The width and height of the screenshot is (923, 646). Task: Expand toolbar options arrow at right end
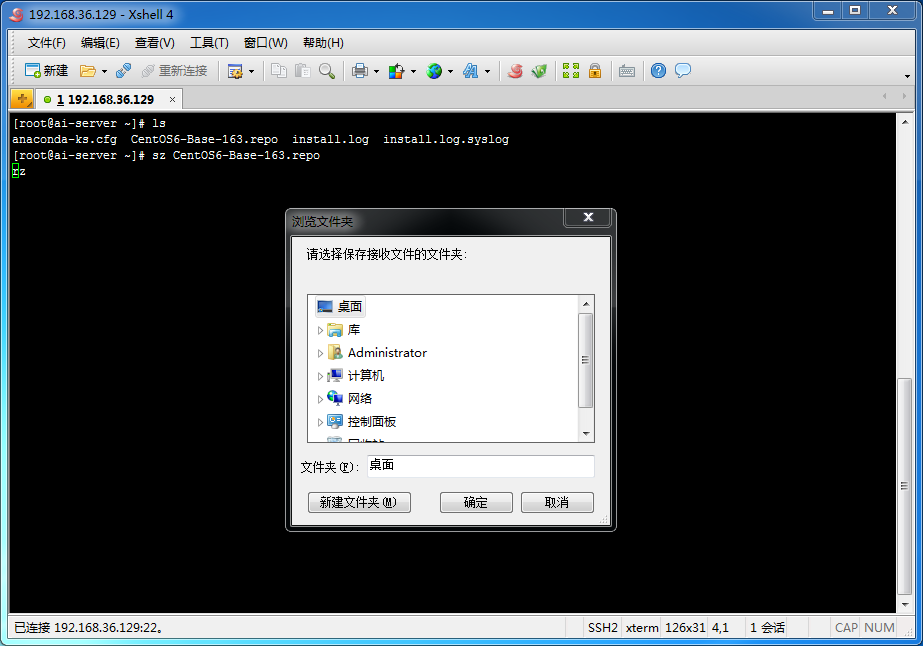tap(907, 76)
